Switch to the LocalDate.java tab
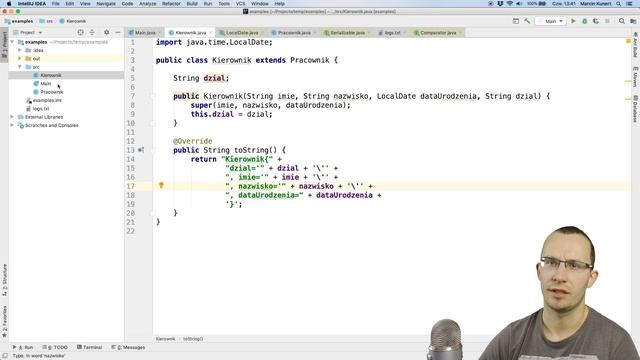The image size is (640, 360). point(242,33)
